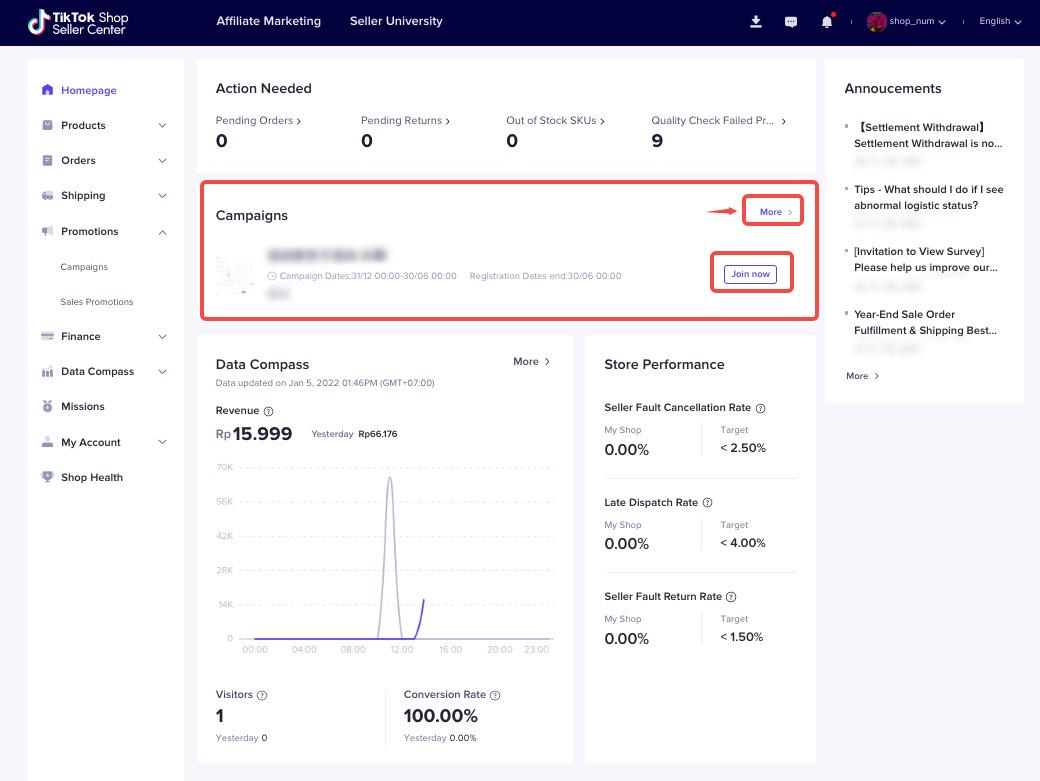
Task: Click the TikTok Shop Seller Center logo
Action: point(78,22)
